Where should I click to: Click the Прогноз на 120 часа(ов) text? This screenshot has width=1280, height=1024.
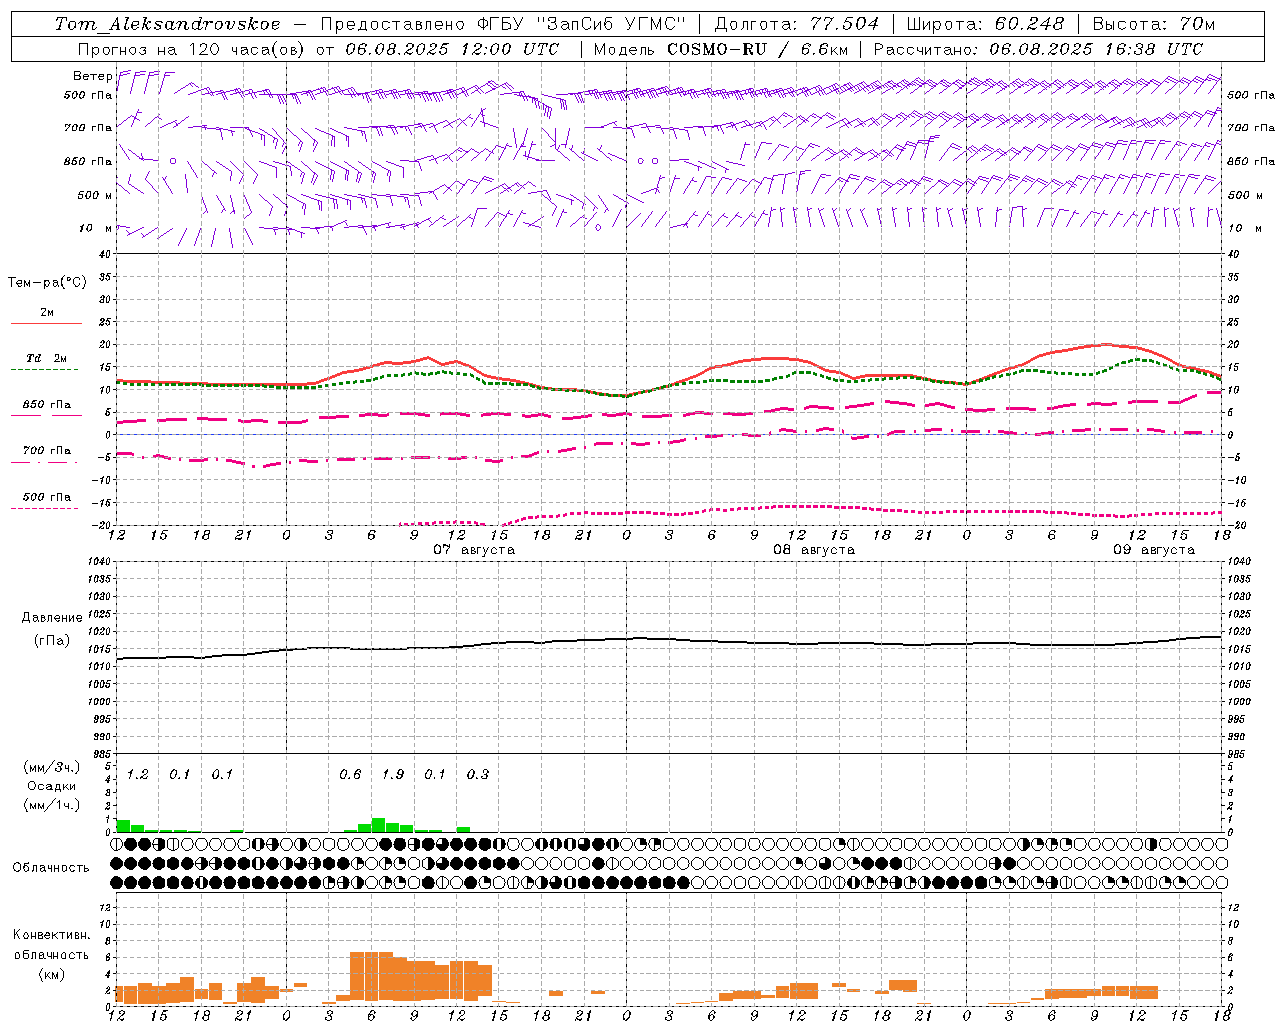(192, 49)
